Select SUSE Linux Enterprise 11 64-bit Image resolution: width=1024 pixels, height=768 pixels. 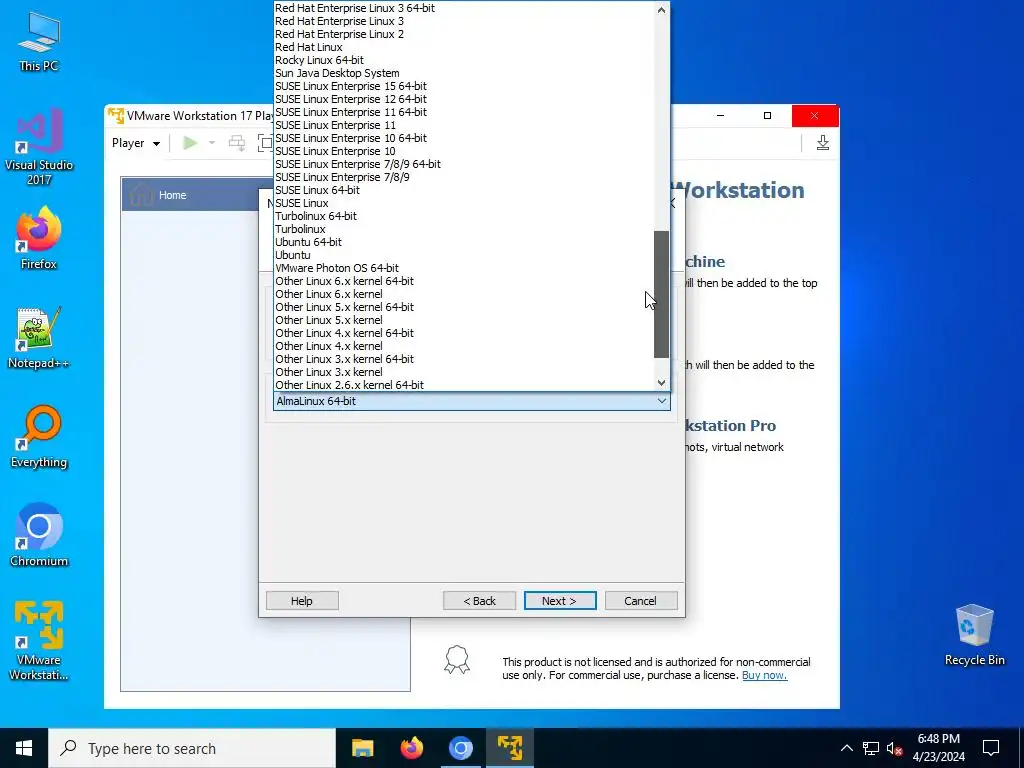464,112
